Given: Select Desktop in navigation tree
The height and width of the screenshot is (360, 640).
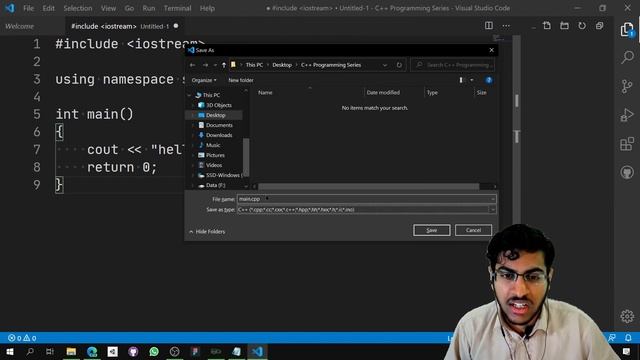Looking at the screenshot, I should tap(216, 115).
